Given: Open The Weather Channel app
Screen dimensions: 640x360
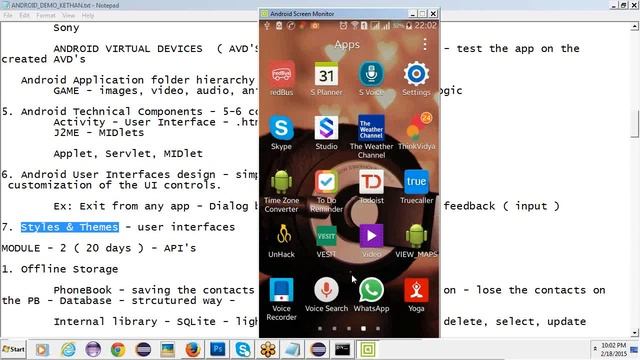Looking at the screenshot, I should click(371, 128).
